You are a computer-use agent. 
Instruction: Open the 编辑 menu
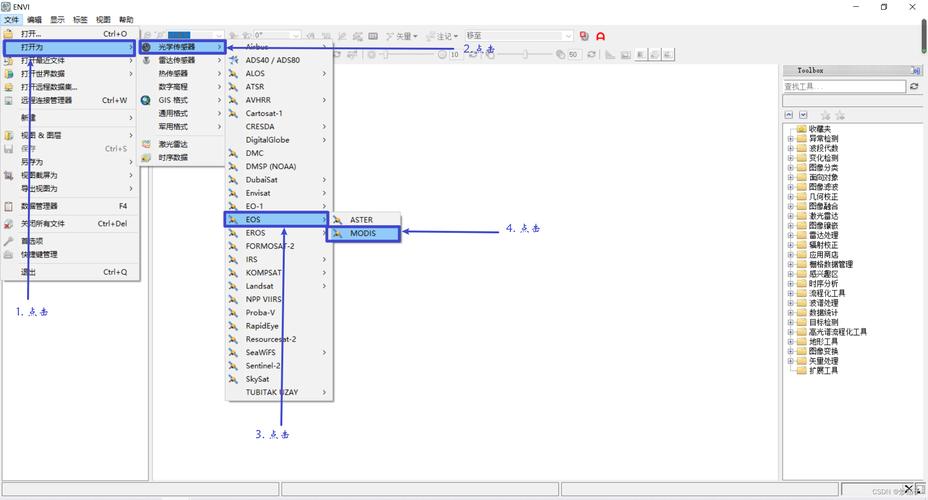34,20
